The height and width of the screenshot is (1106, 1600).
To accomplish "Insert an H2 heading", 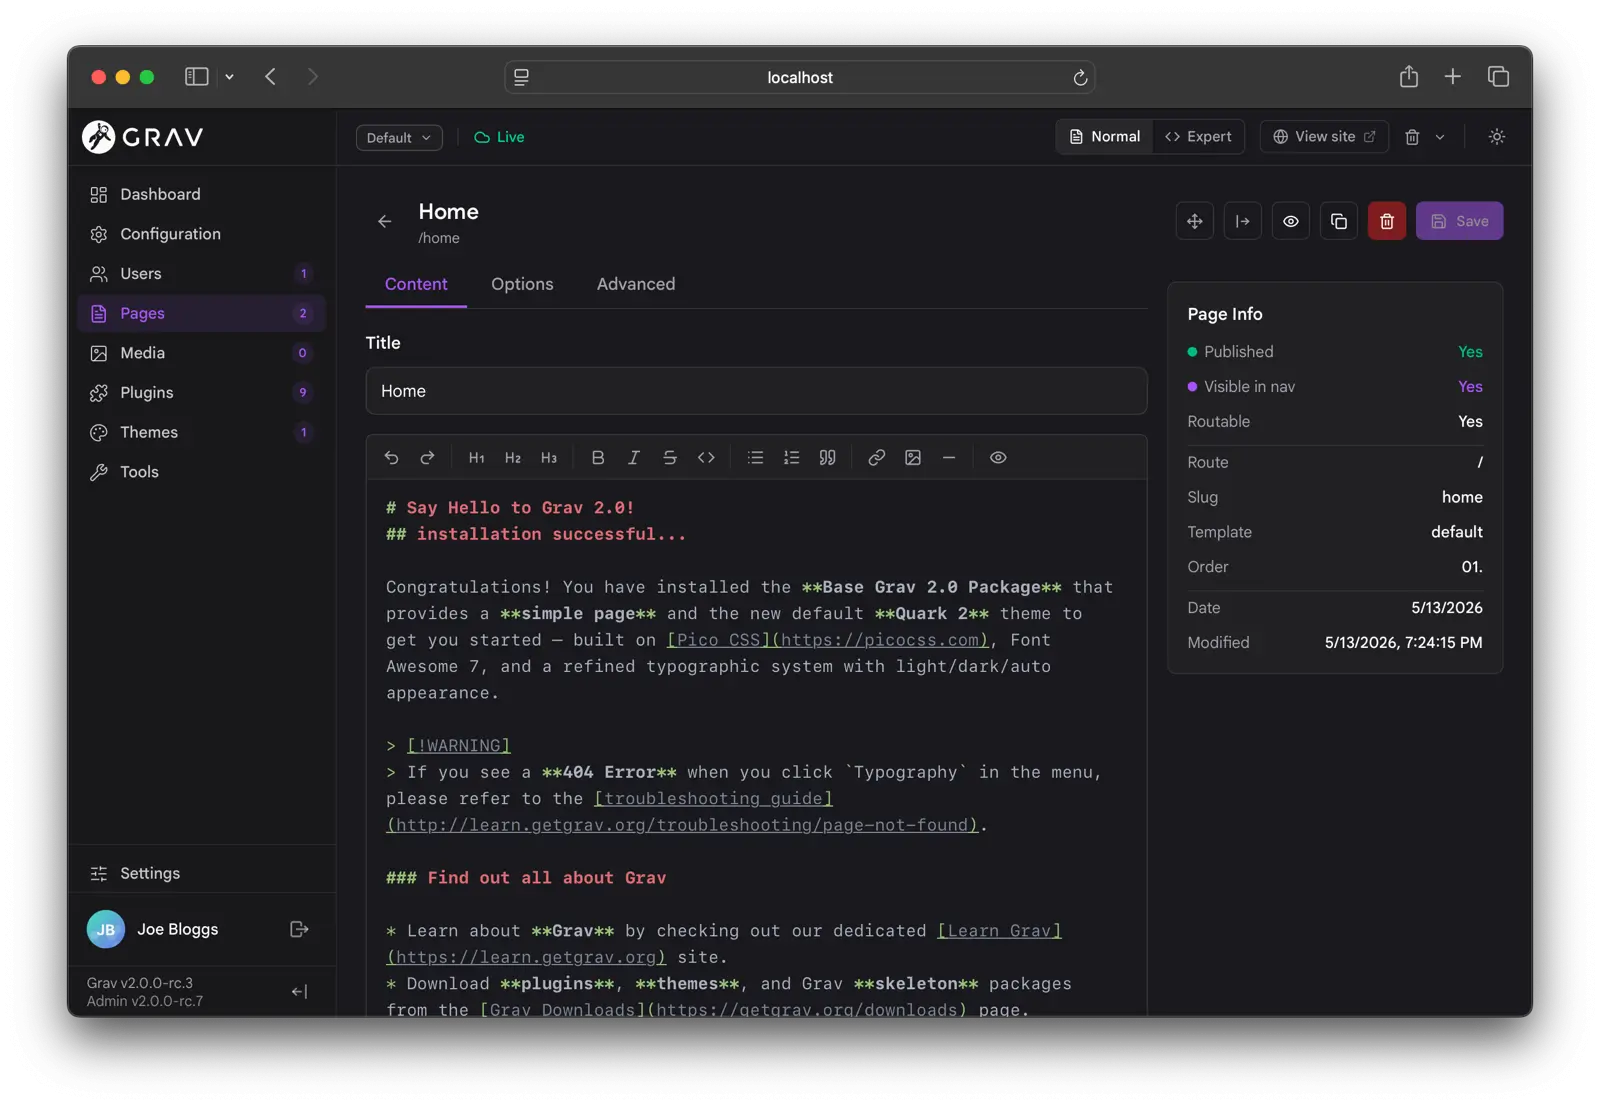I will 512,457.
